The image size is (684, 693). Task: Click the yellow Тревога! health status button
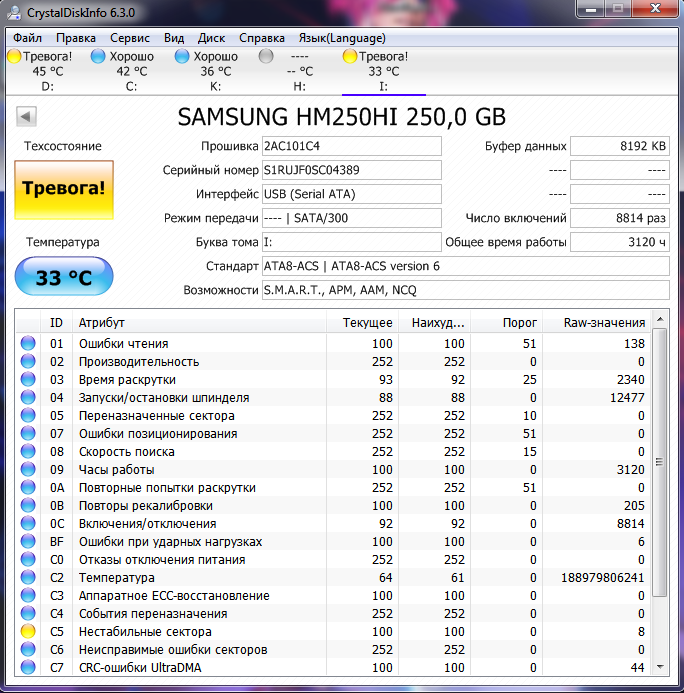[64, 190]
